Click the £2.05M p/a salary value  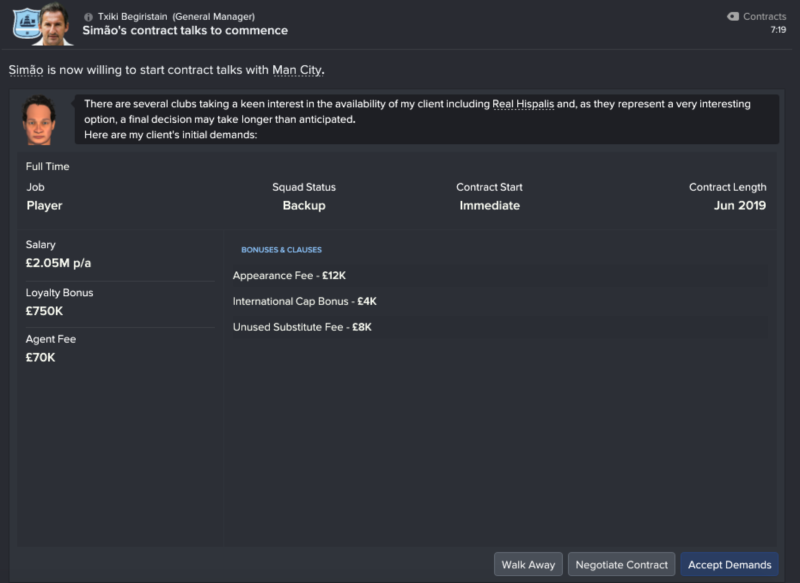[58, 263]
